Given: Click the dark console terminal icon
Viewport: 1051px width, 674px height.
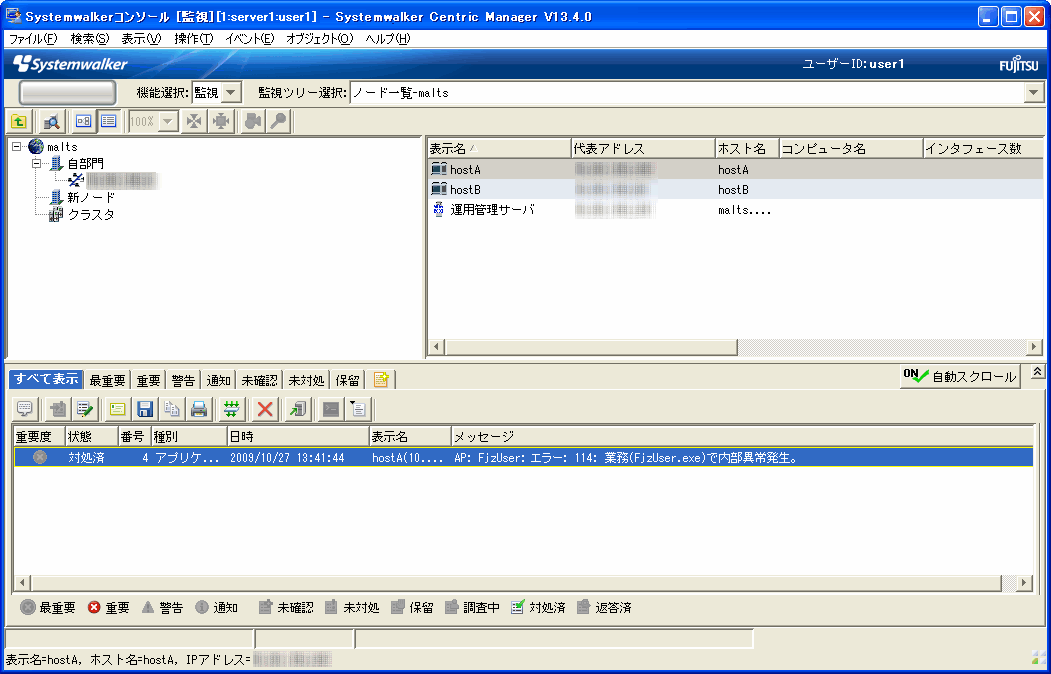Looking at the screenshot, I should click(x=330, y=409).
